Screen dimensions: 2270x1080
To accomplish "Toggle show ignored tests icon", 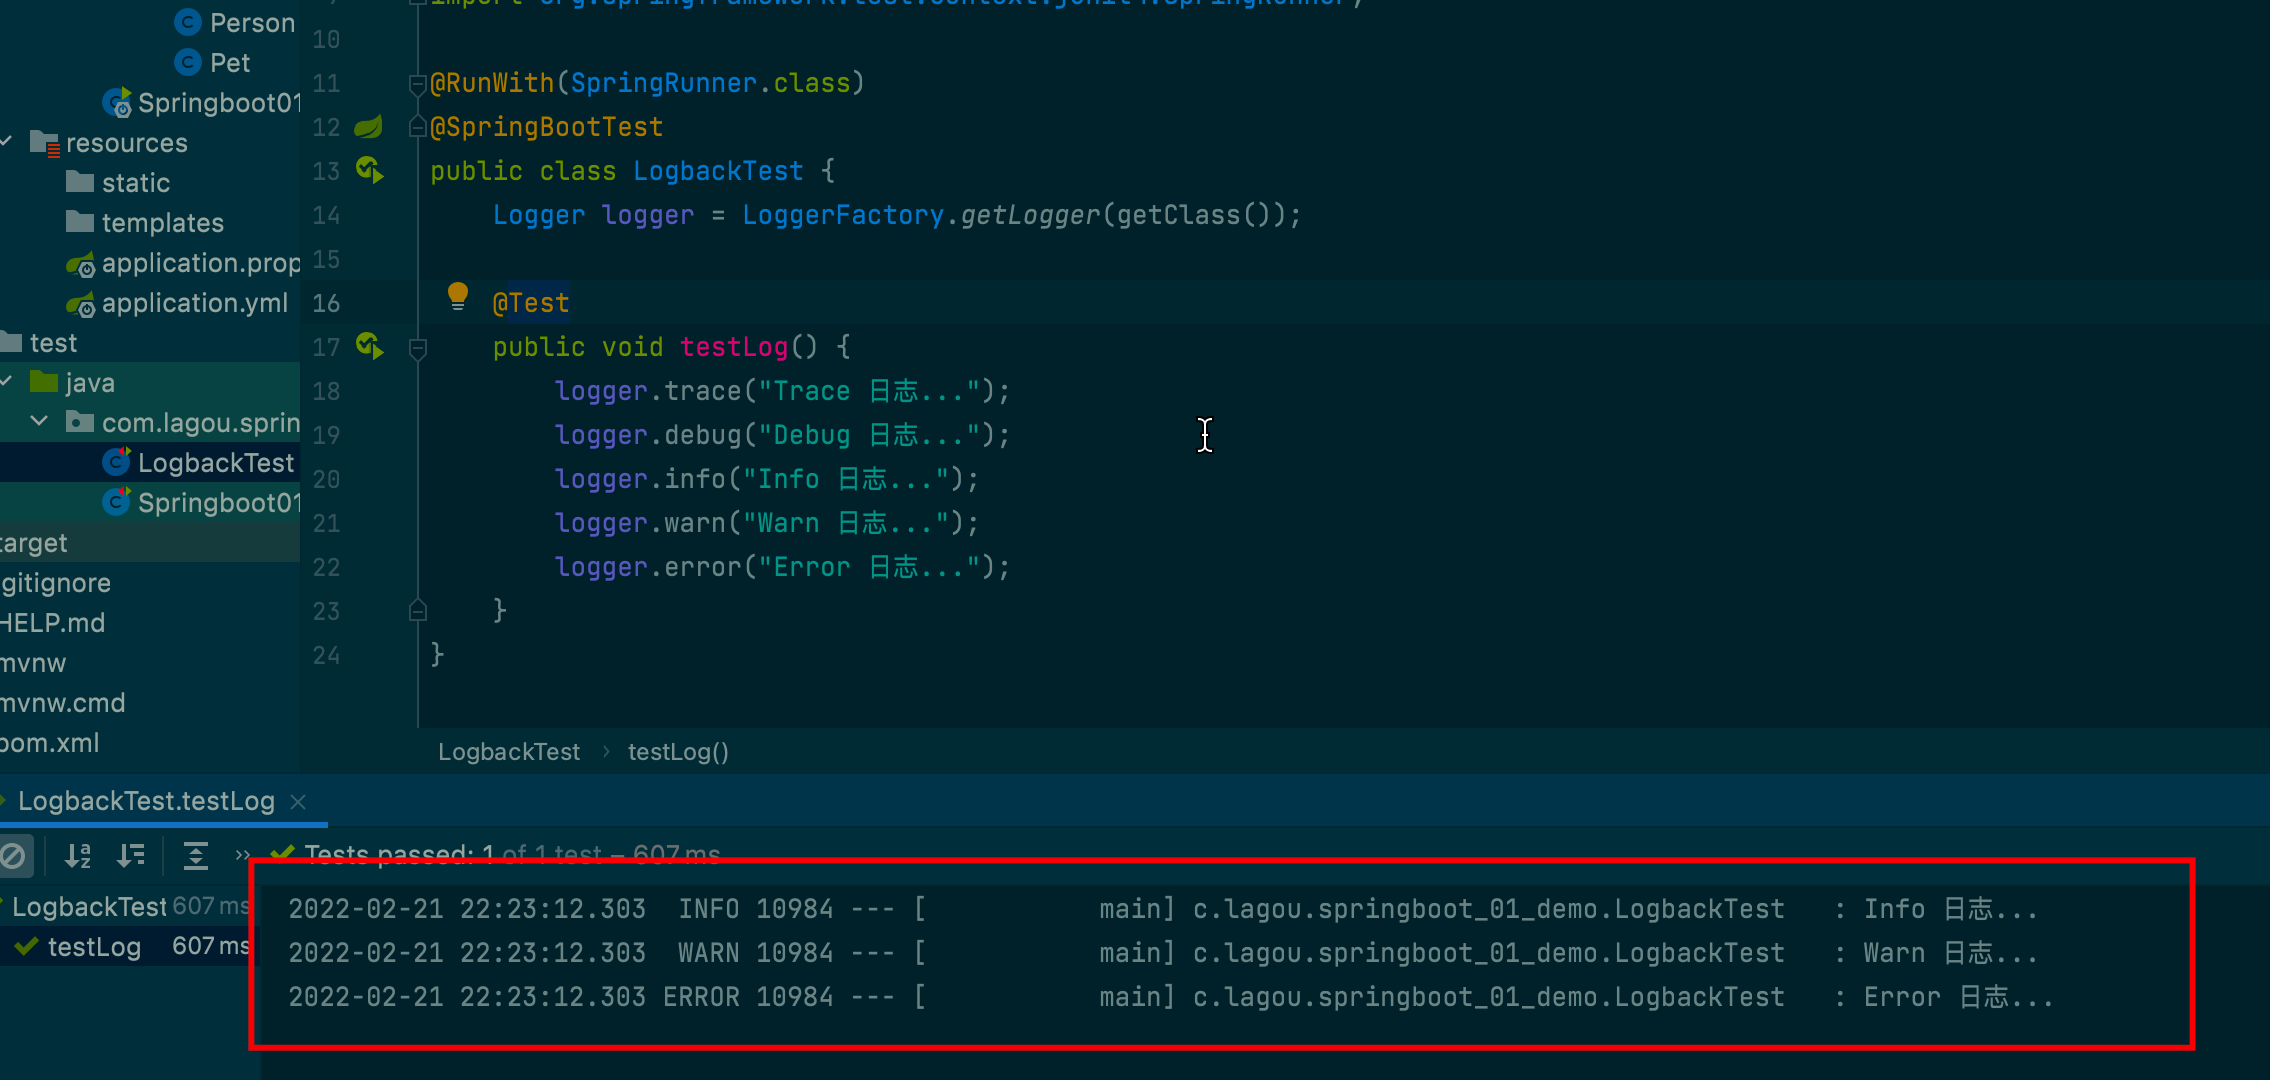I will [13, 856].
